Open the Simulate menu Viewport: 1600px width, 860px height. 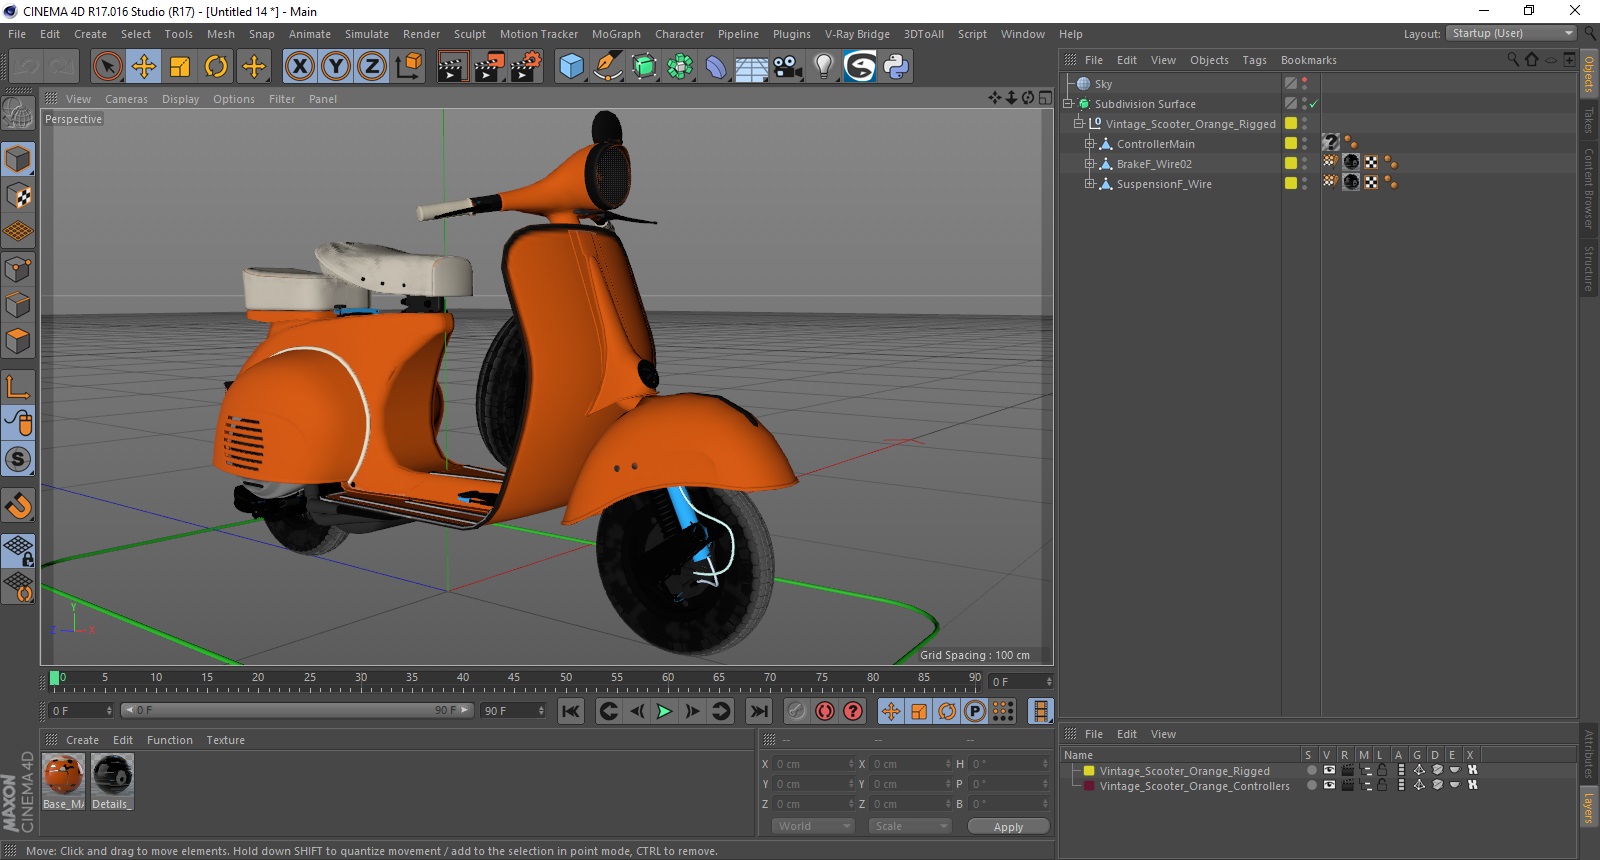367,34
